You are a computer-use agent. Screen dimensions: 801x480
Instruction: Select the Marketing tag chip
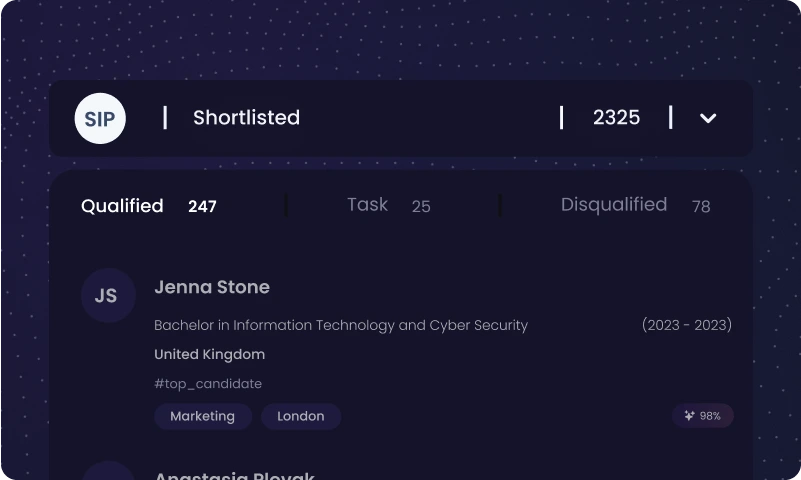[203, 416]
